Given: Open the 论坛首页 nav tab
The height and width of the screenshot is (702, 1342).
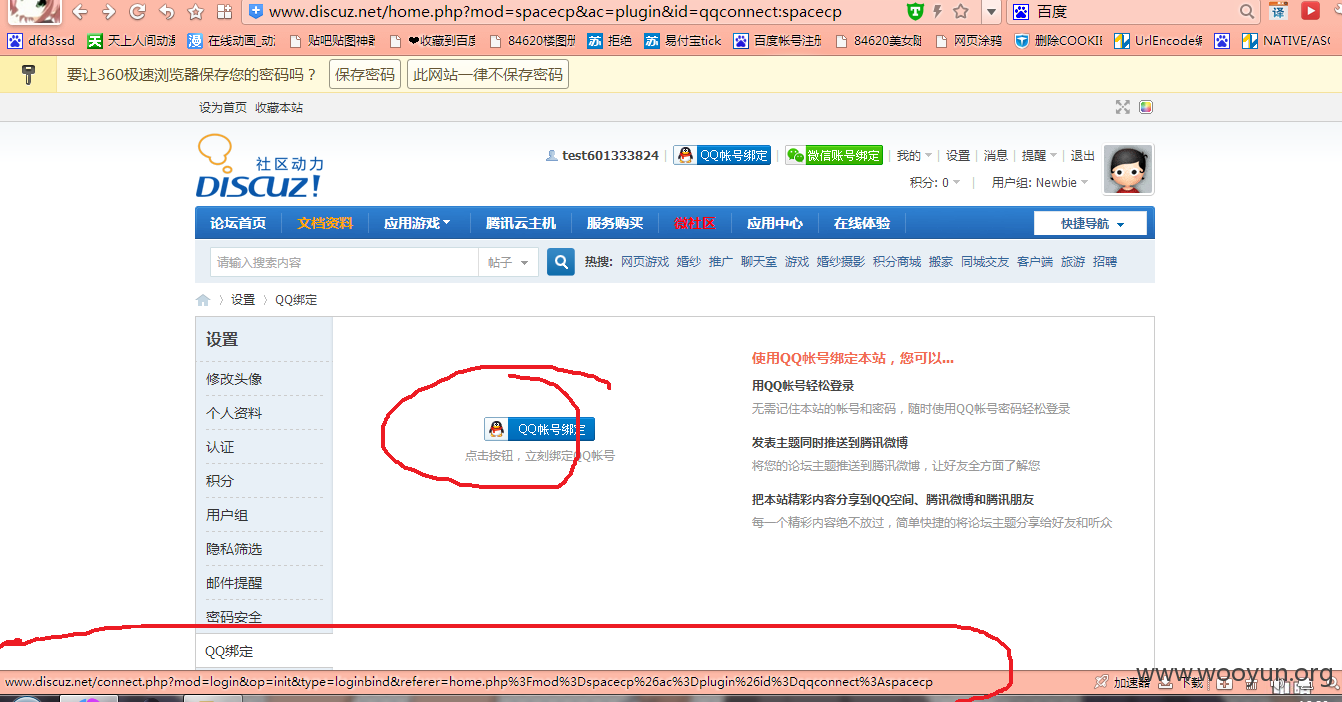Looking at the screenshot, I should coord(238,223).
